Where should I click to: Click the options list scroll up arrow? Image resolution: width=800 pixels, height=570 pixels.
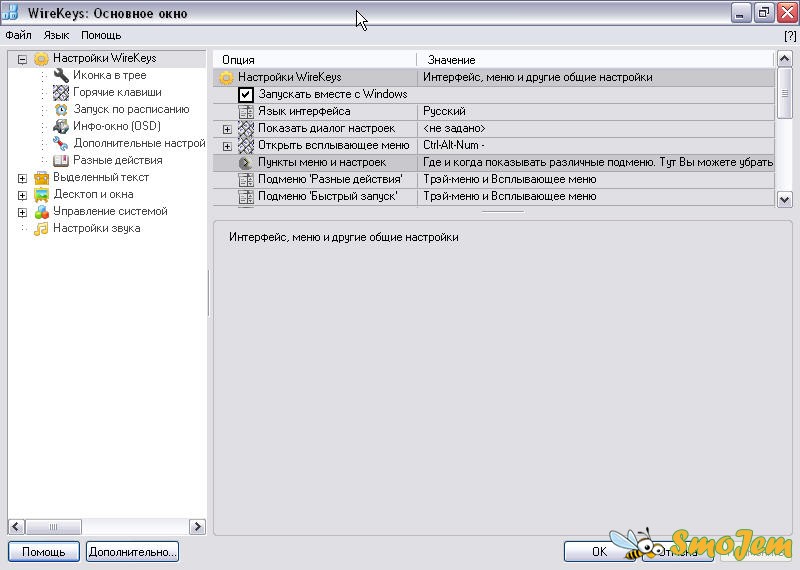(785, 59)
